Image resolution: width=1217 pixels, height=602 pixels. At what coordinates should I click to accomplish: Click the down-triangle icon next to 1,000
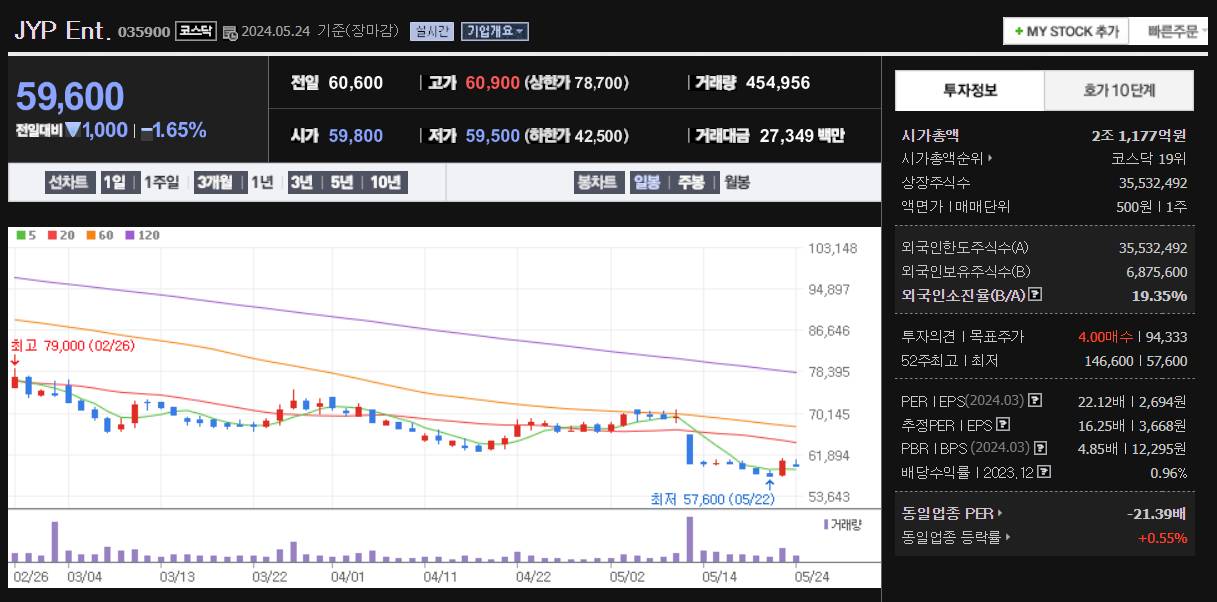click(72, 130)
